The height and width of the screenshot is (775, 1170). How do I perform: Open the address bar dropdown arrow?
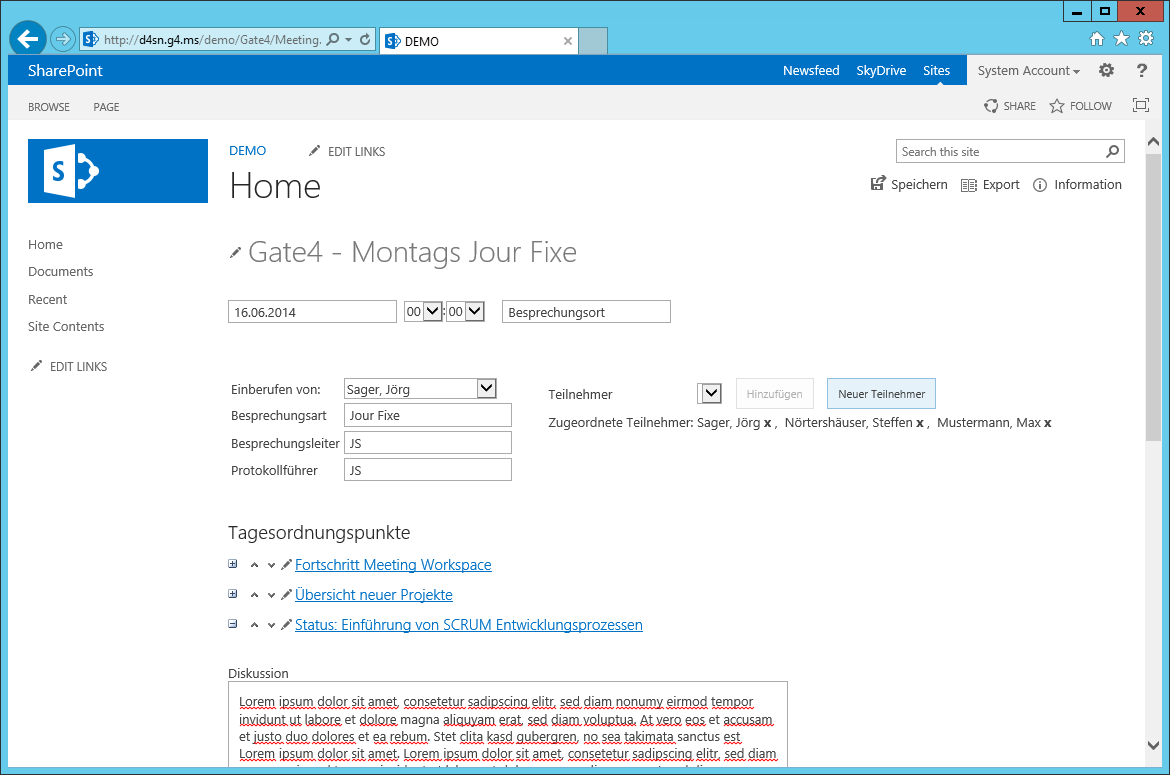348,40
